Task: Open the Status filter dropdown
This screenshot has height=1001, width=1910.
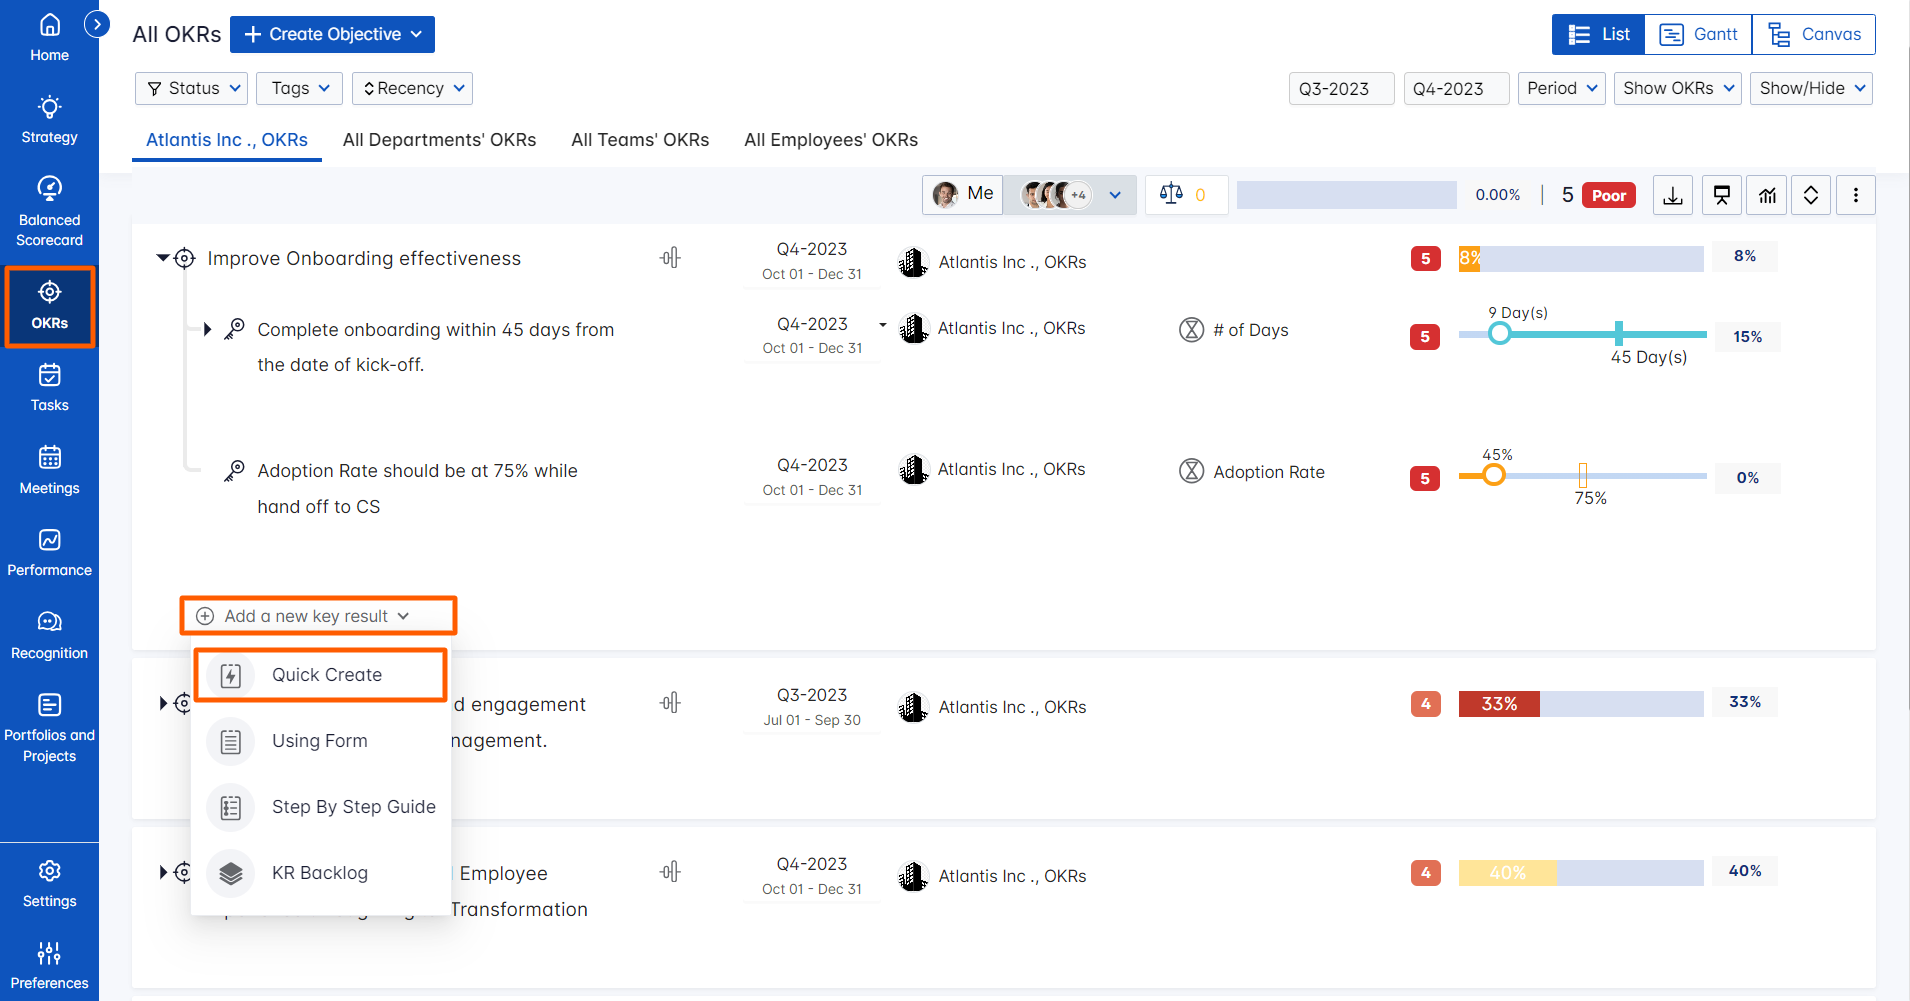Action: tap(191, 88)
